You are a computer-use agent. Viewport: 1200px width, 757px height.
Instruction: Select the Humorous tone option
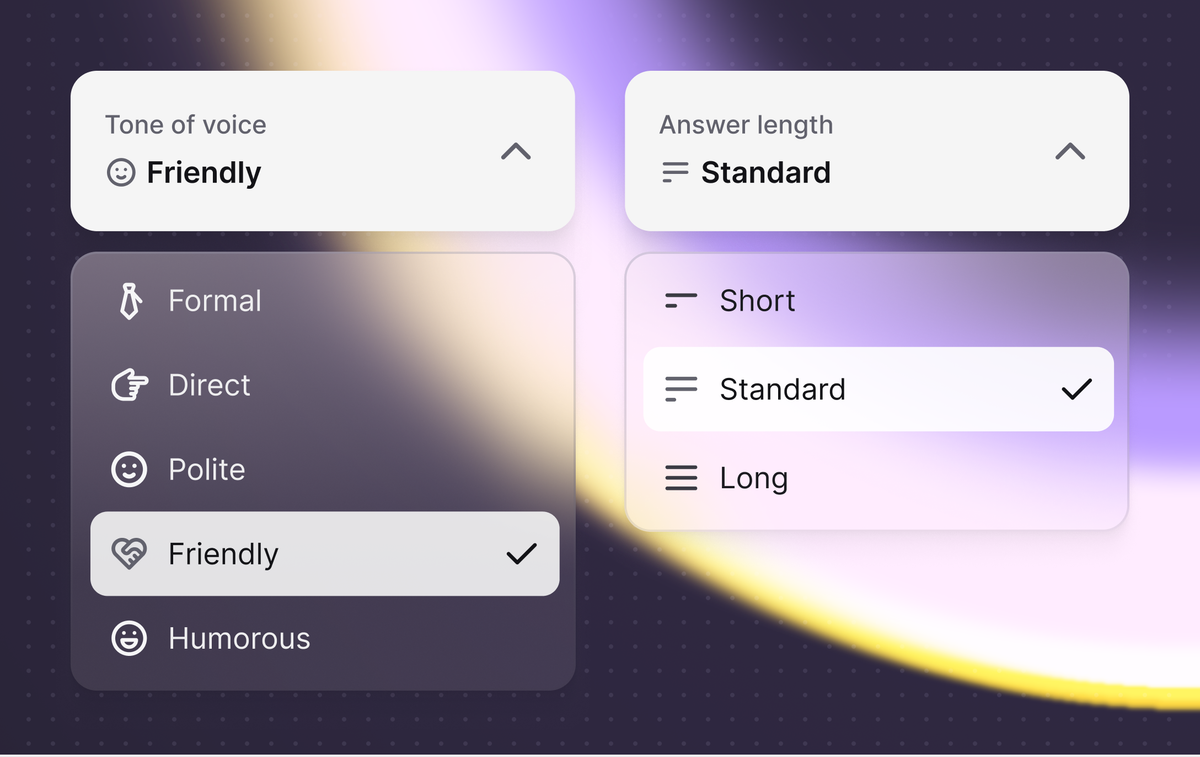coord(240,638)
